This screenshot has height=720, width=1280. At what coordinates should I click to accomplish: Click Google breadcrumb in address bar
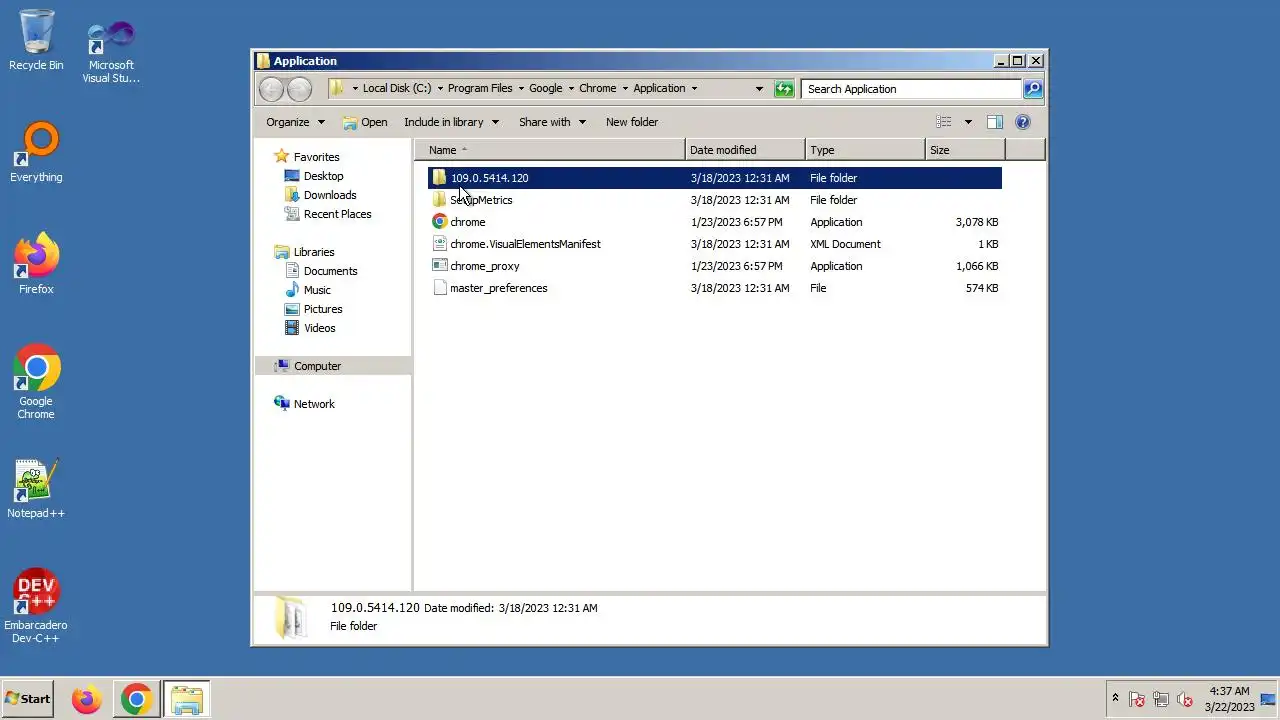546,89
